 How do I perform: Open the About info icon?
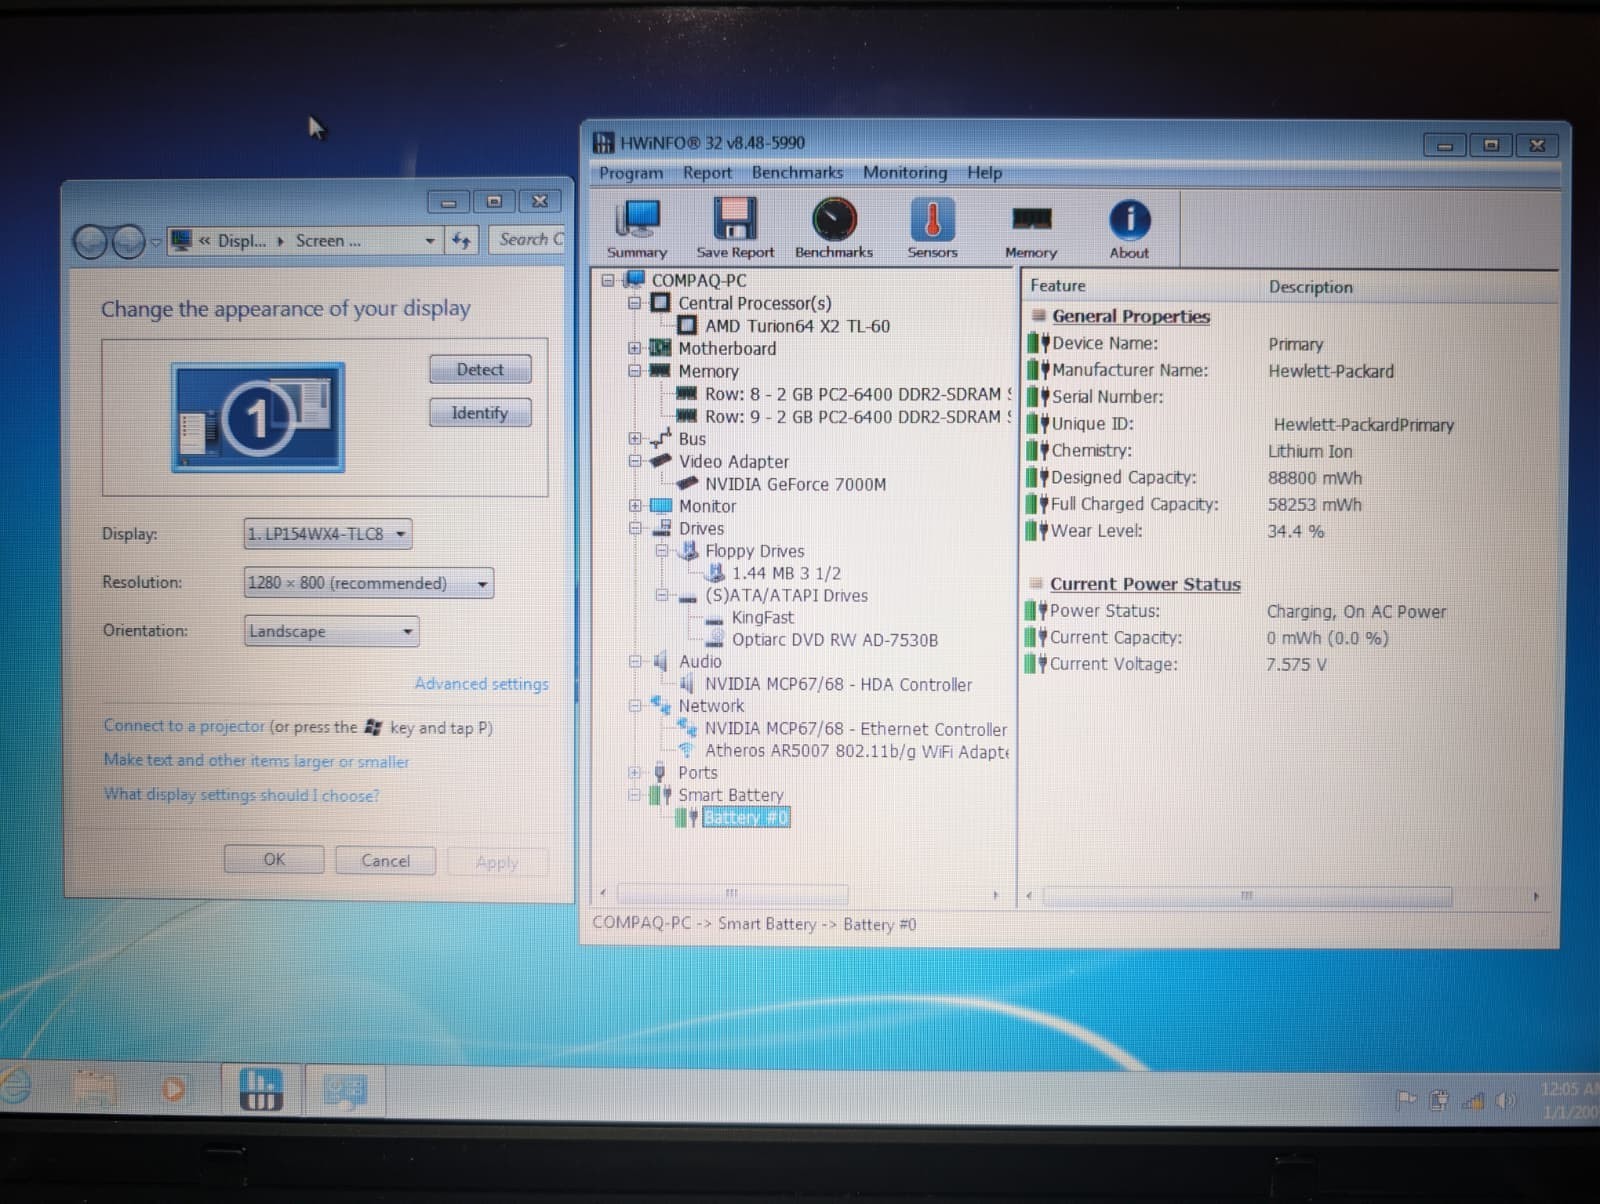[x=1129, y=229]
